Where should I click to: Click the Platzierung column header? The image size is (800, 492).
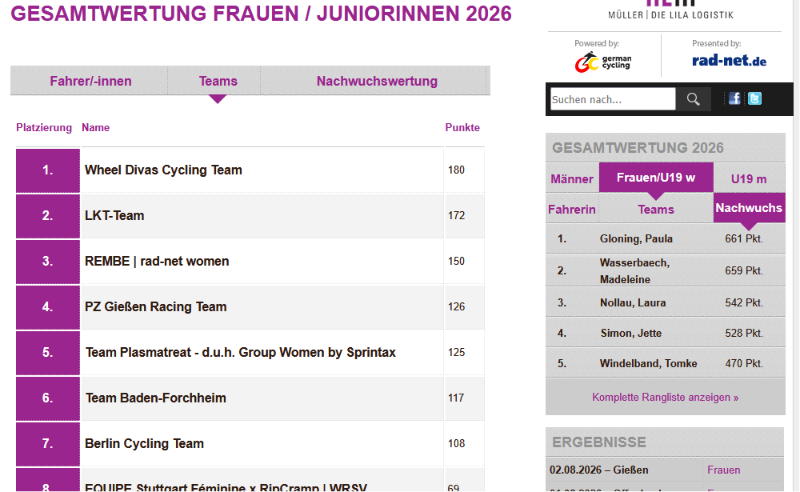44,128
